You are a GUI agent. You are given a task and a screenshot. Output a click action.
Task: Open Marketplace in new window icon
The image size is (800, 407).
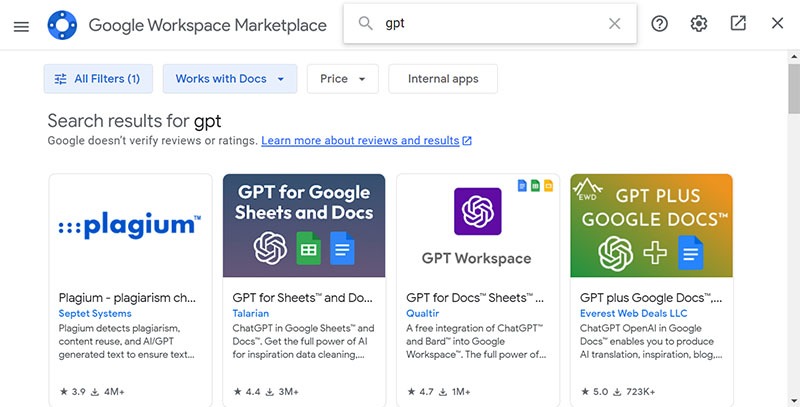tap(738, 23)
